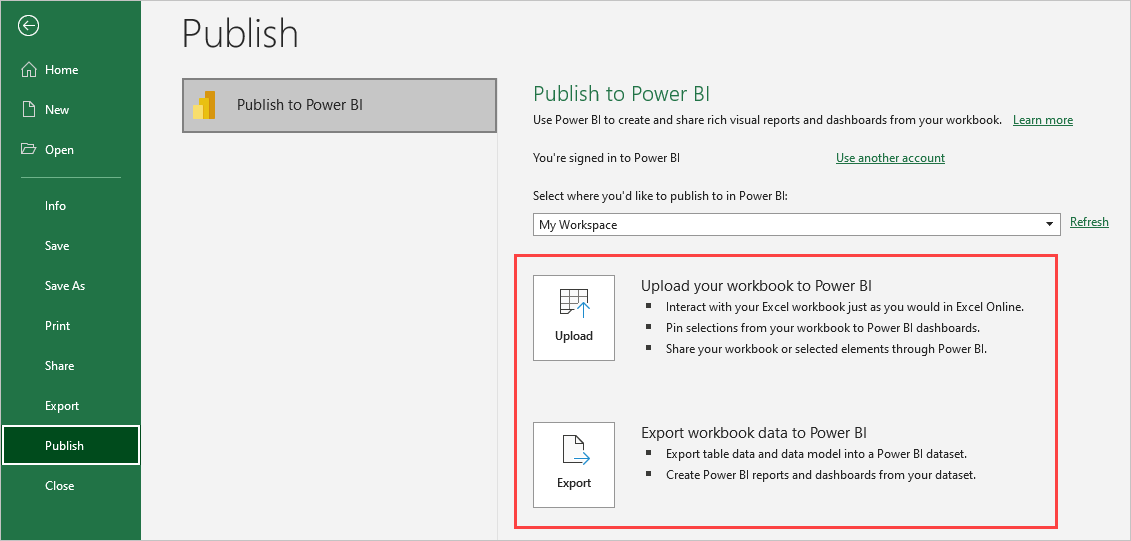Image resolution: width=1131 pixels, height=541 pixels.
Task: Click the New document icon
Action: point(29,110)
